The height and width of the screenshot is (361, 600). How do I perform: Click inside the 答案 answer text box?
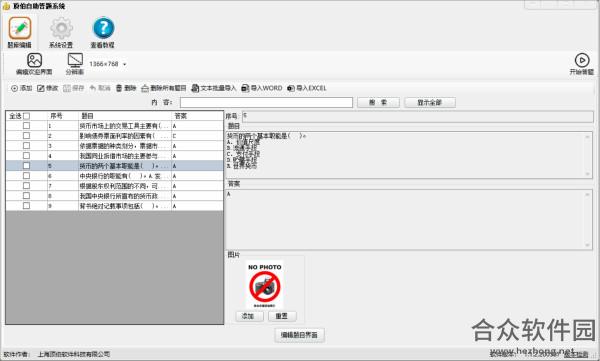[409, 220]
